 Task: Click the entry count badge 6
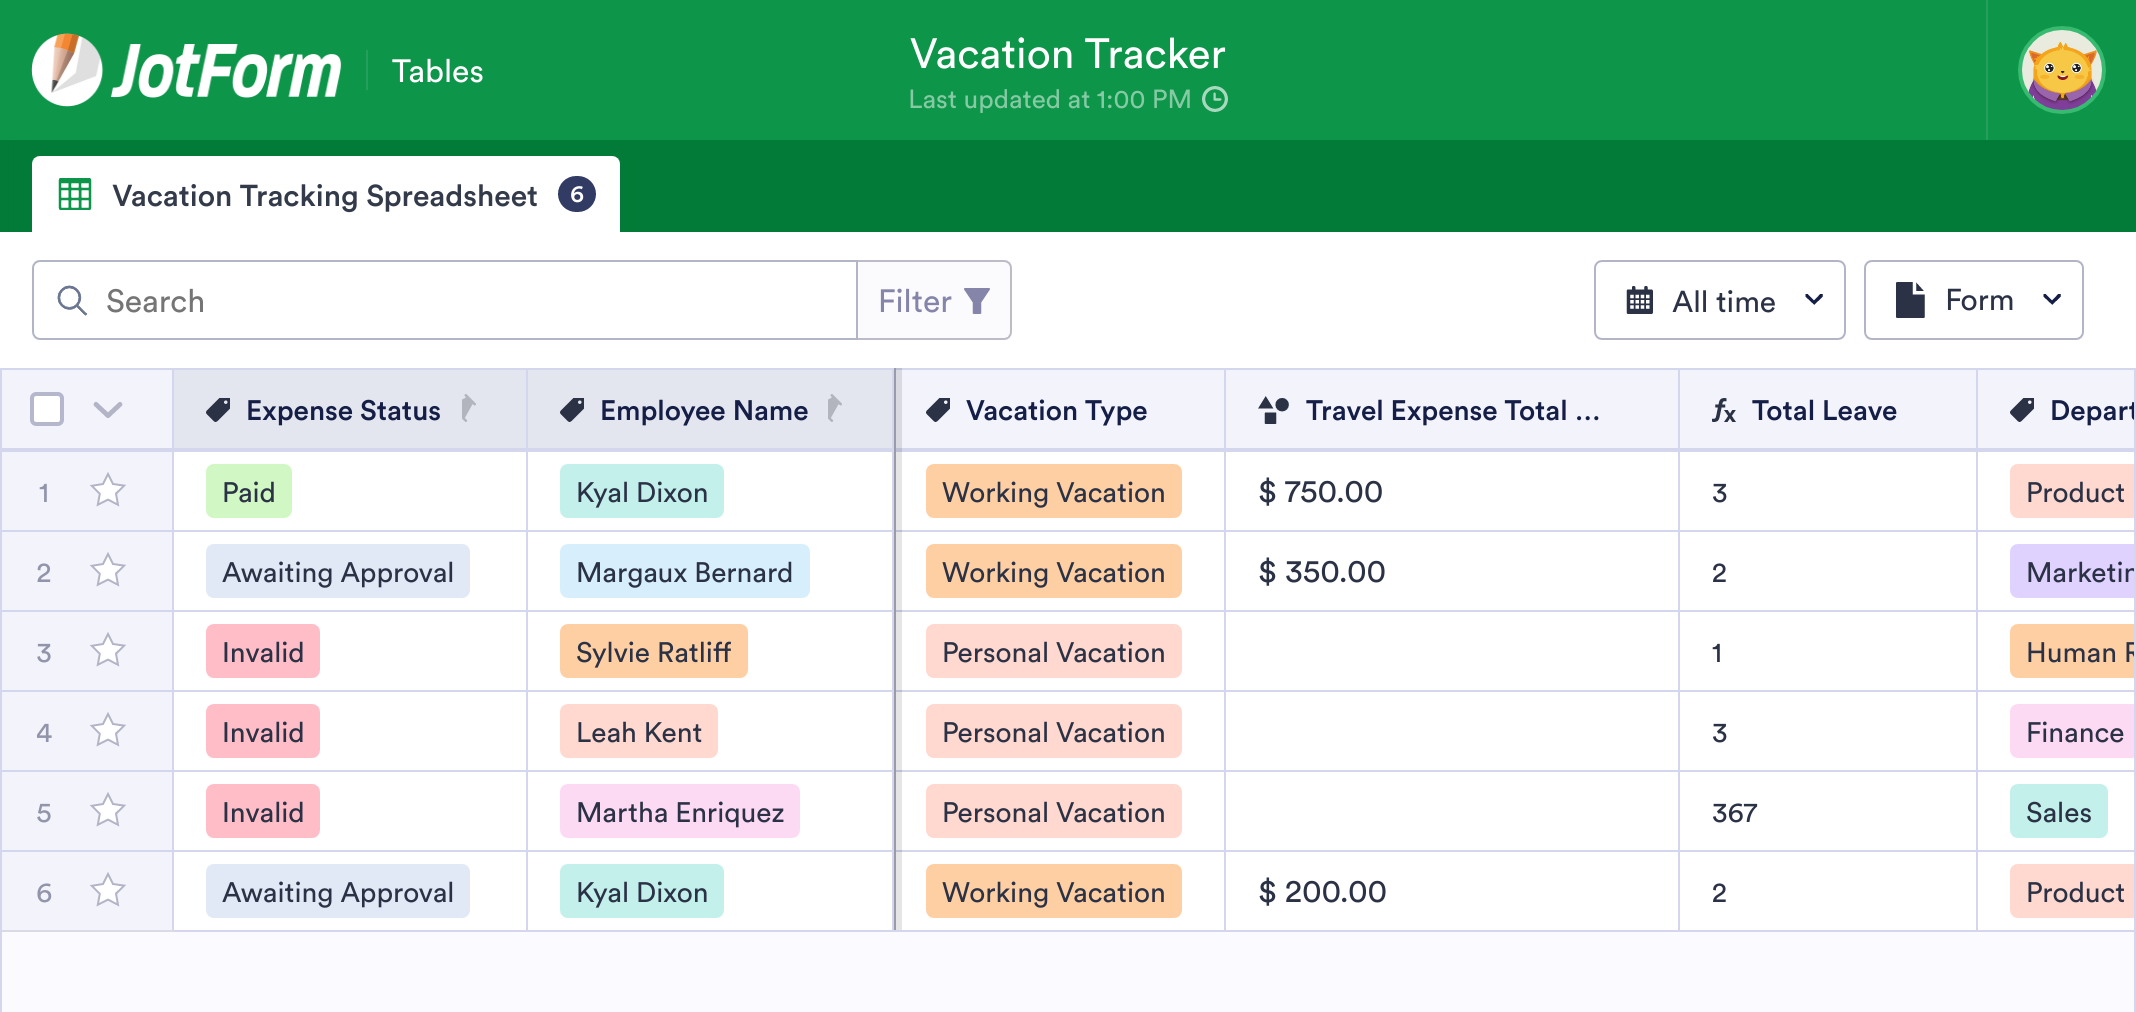point(577,194)
